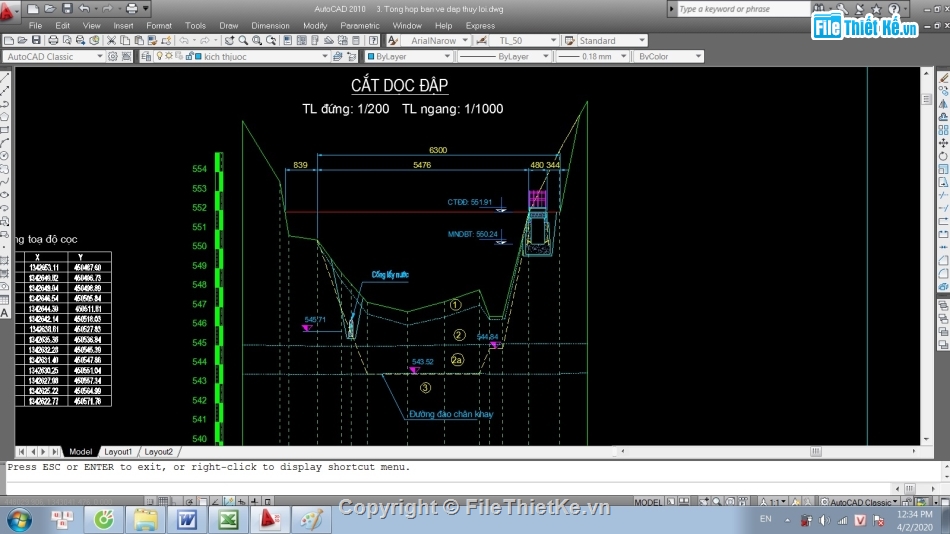
Task: Click the Cut scissors icon
Action: pyautogui.click(x=111, y=41)
